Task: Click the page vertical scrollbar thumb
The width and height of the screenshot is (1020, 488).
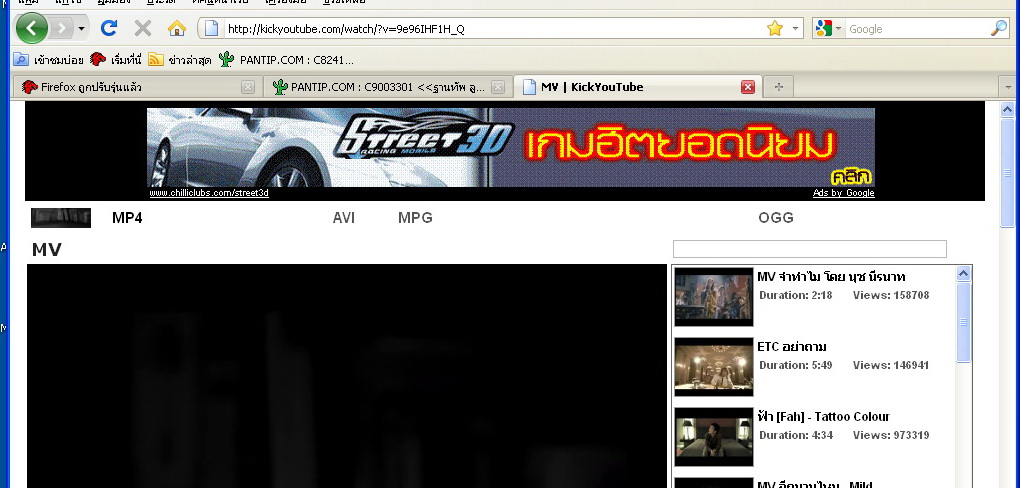Action: [x=1008, y=173]
